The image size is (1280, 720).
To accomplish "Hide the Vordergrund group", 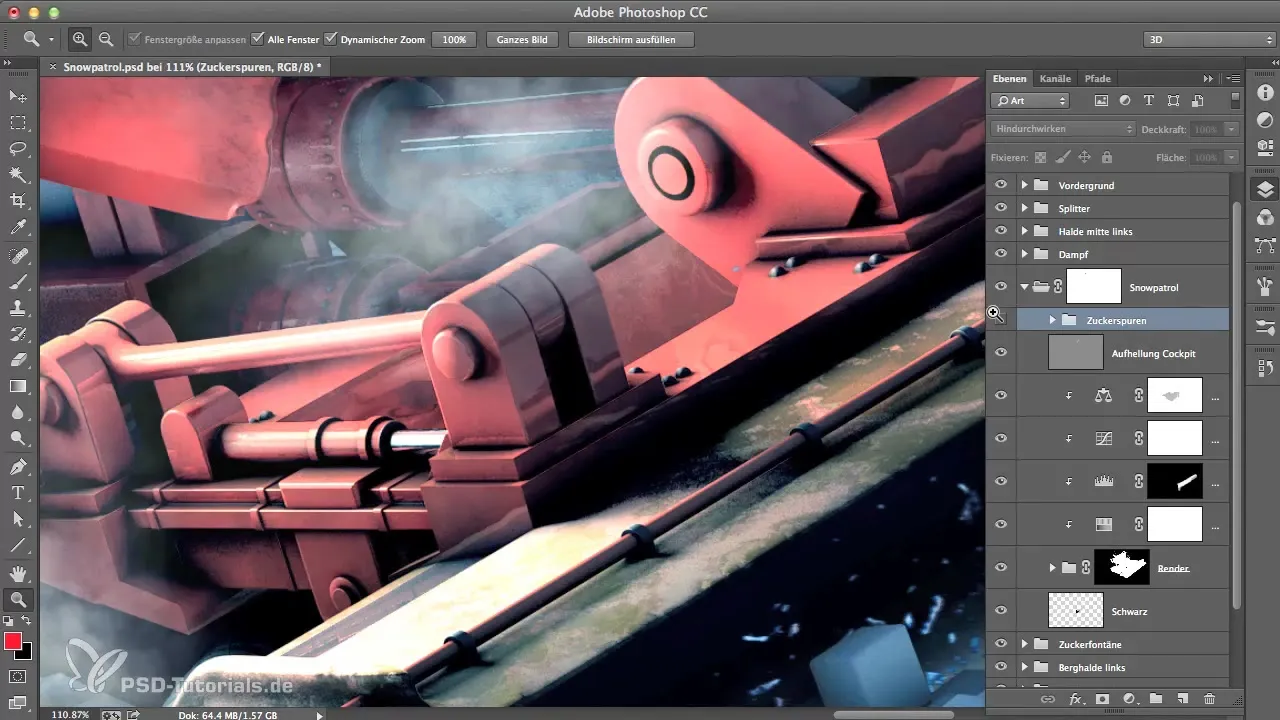I will pos(1001,185).
